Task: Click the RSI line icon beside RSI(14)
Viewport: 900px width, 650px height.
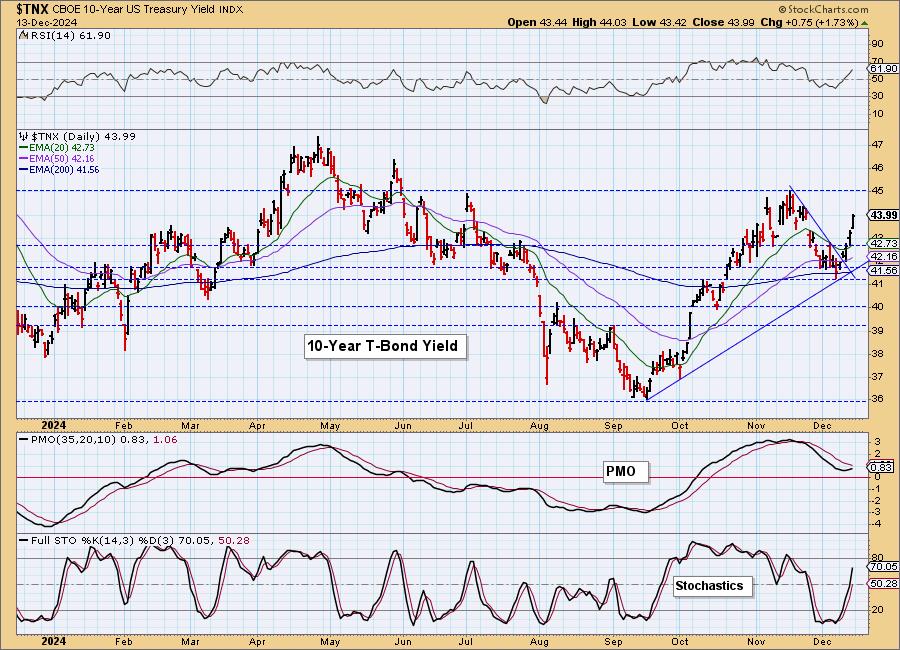Action: coord(23,36)
